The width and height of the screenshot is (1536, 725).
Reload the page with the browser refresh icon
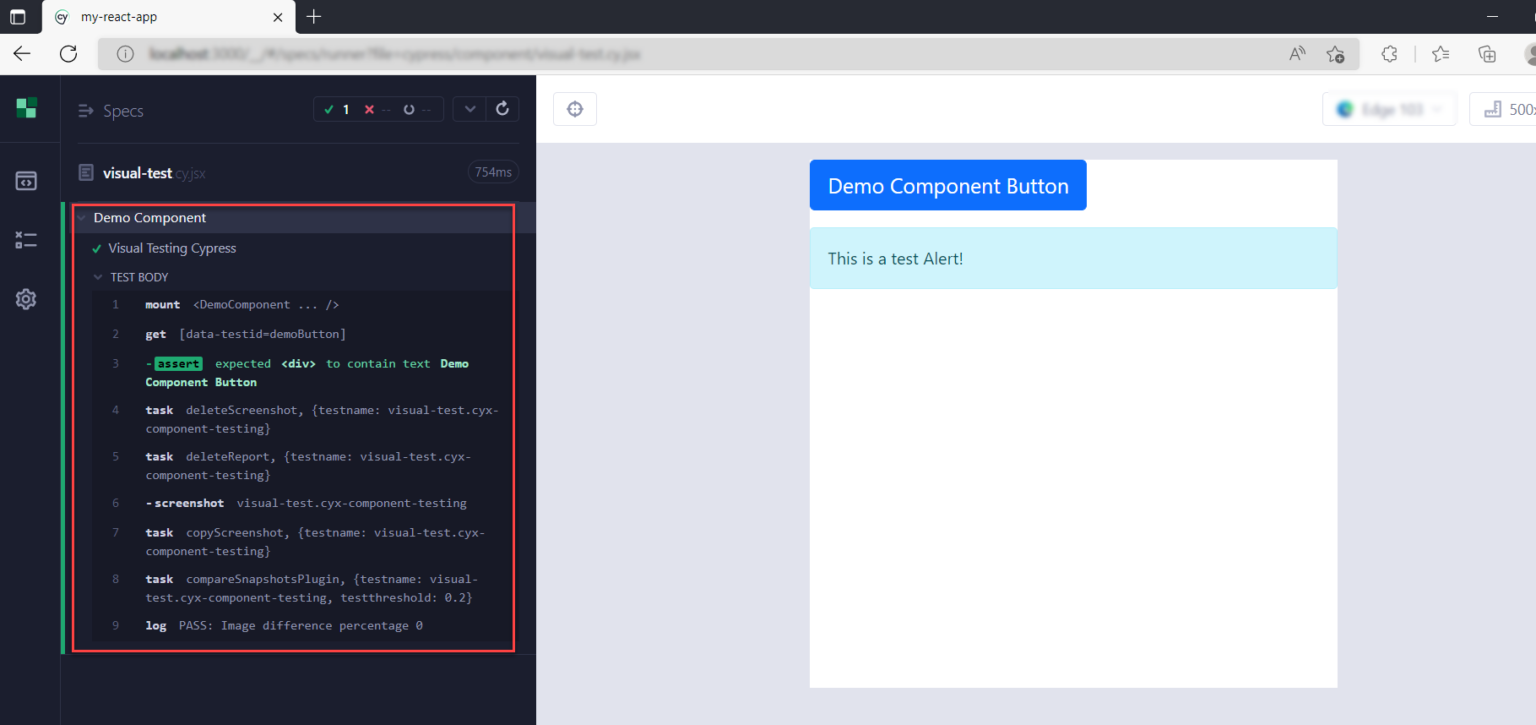(x=68, y=54)
